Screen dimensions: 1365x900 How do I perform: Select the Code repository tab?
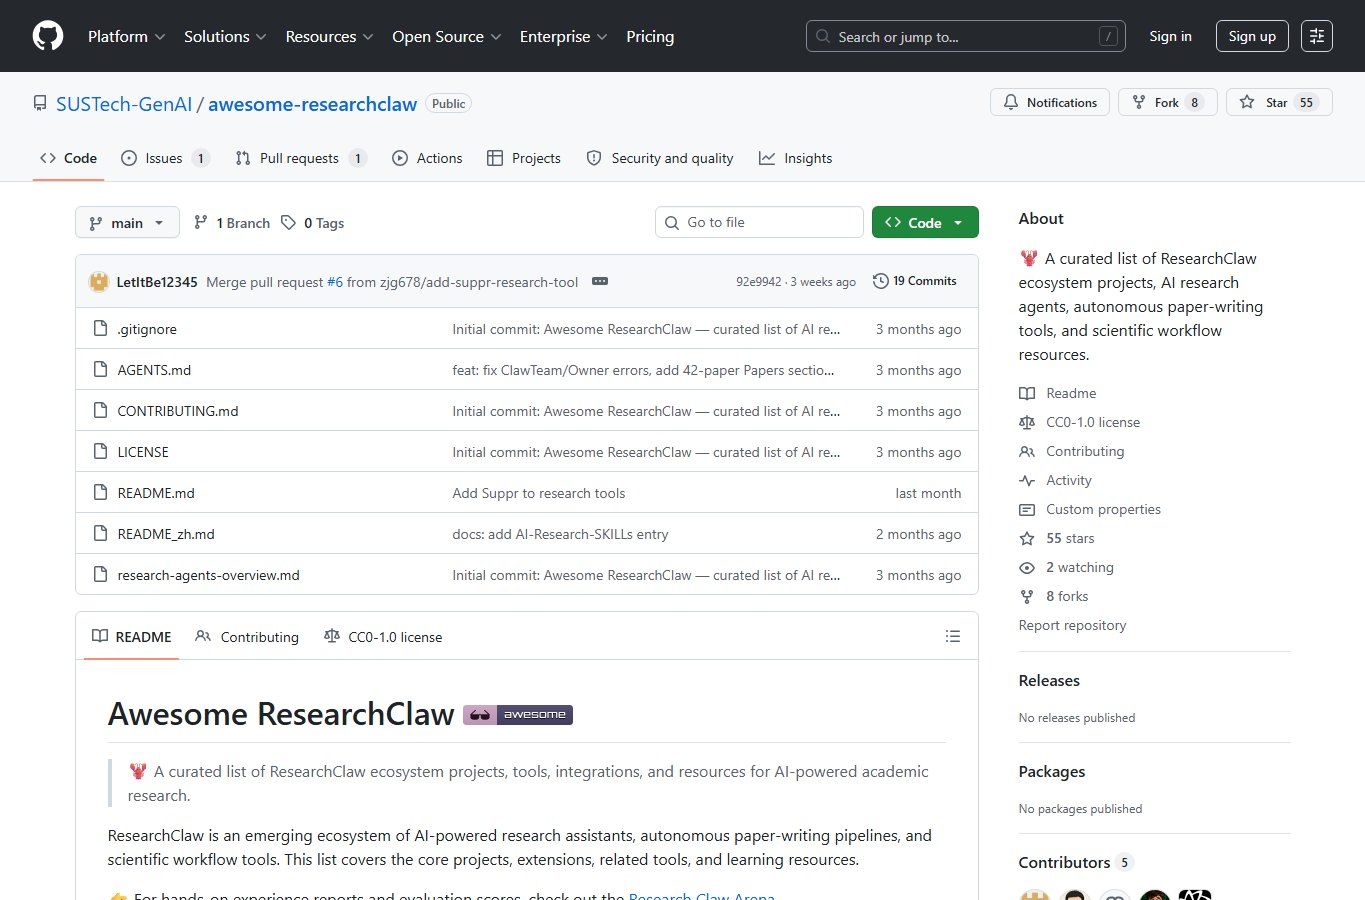pyautogui.click(x=68, y=158)
